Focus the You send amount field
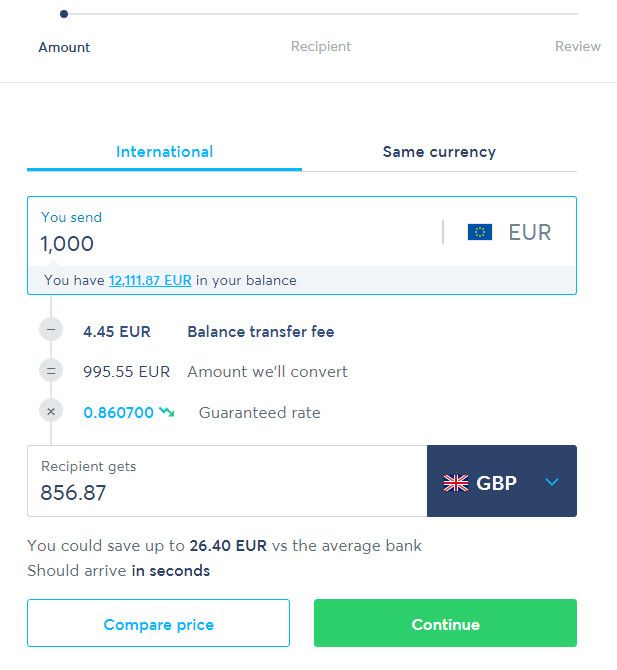This screenshot has height=670, width=617. click(x=230, y=243)
